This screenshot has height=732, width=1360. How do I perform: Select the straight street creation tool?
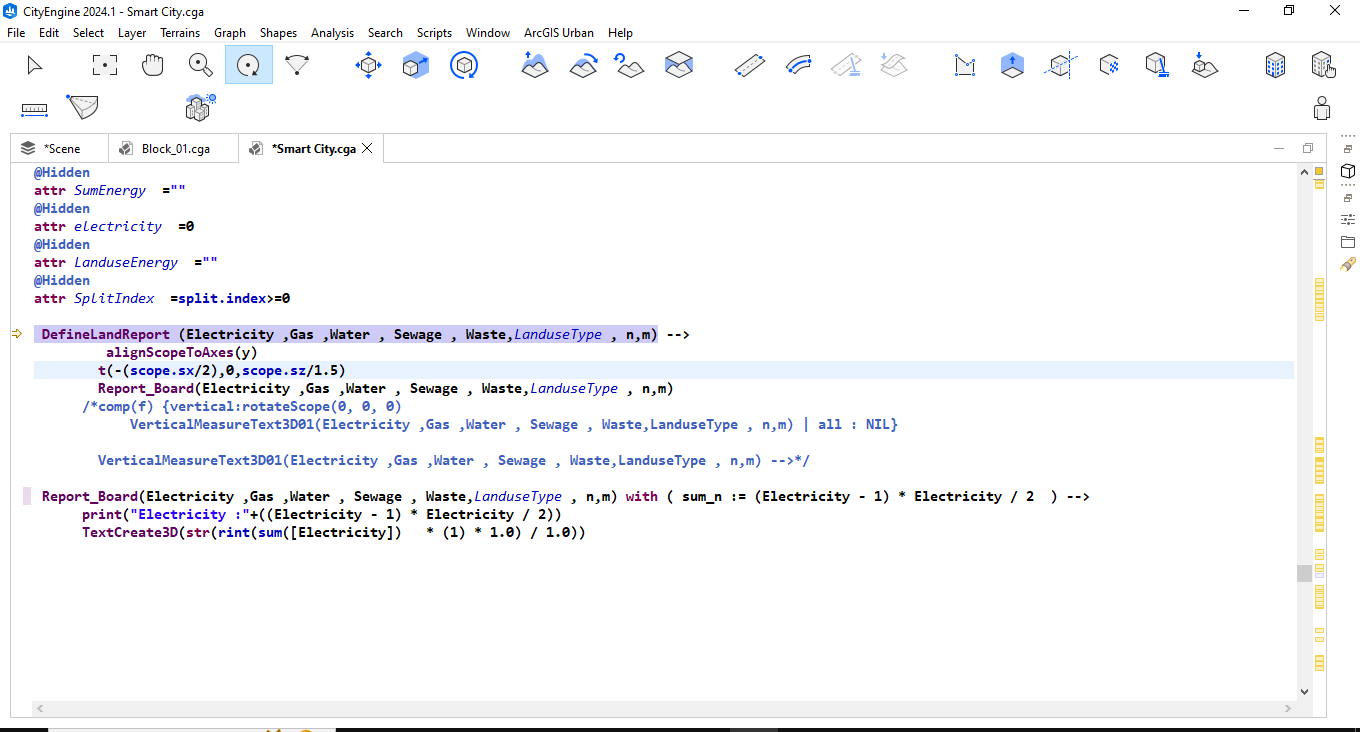tap(749, 65)
